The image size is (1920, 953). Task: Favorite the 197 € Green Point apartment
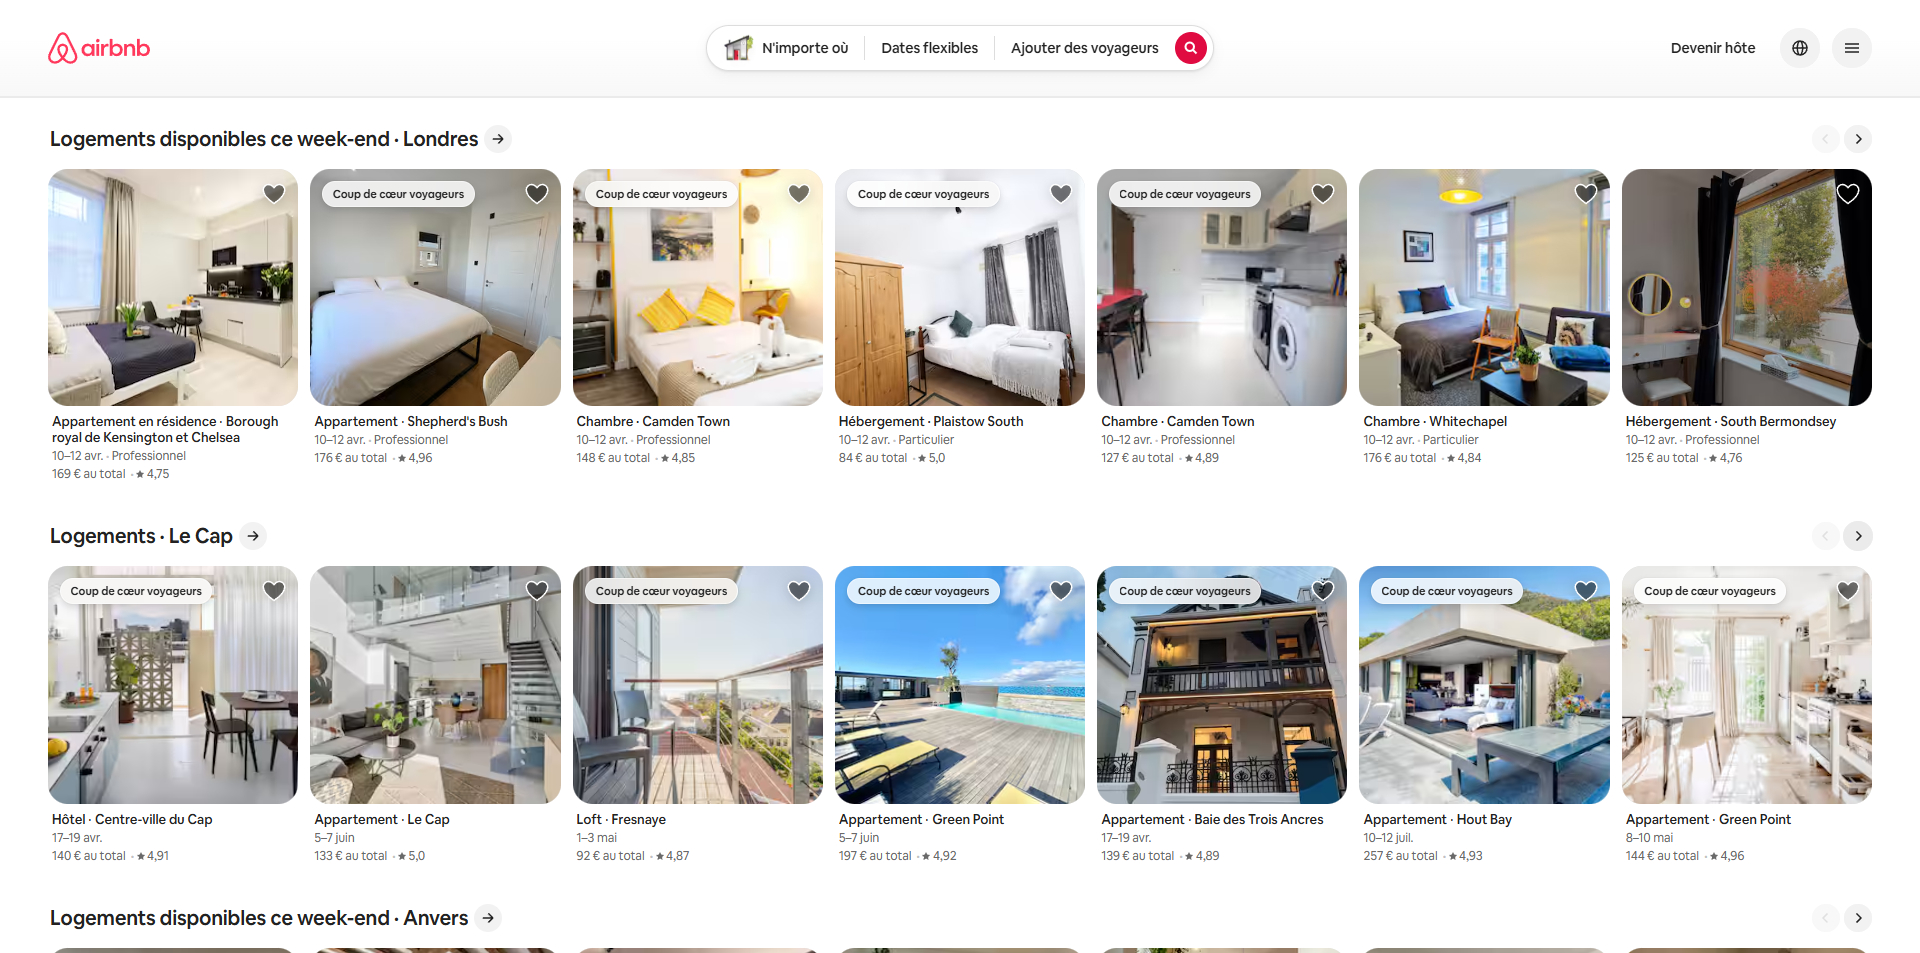click(x=1061, y=591)
